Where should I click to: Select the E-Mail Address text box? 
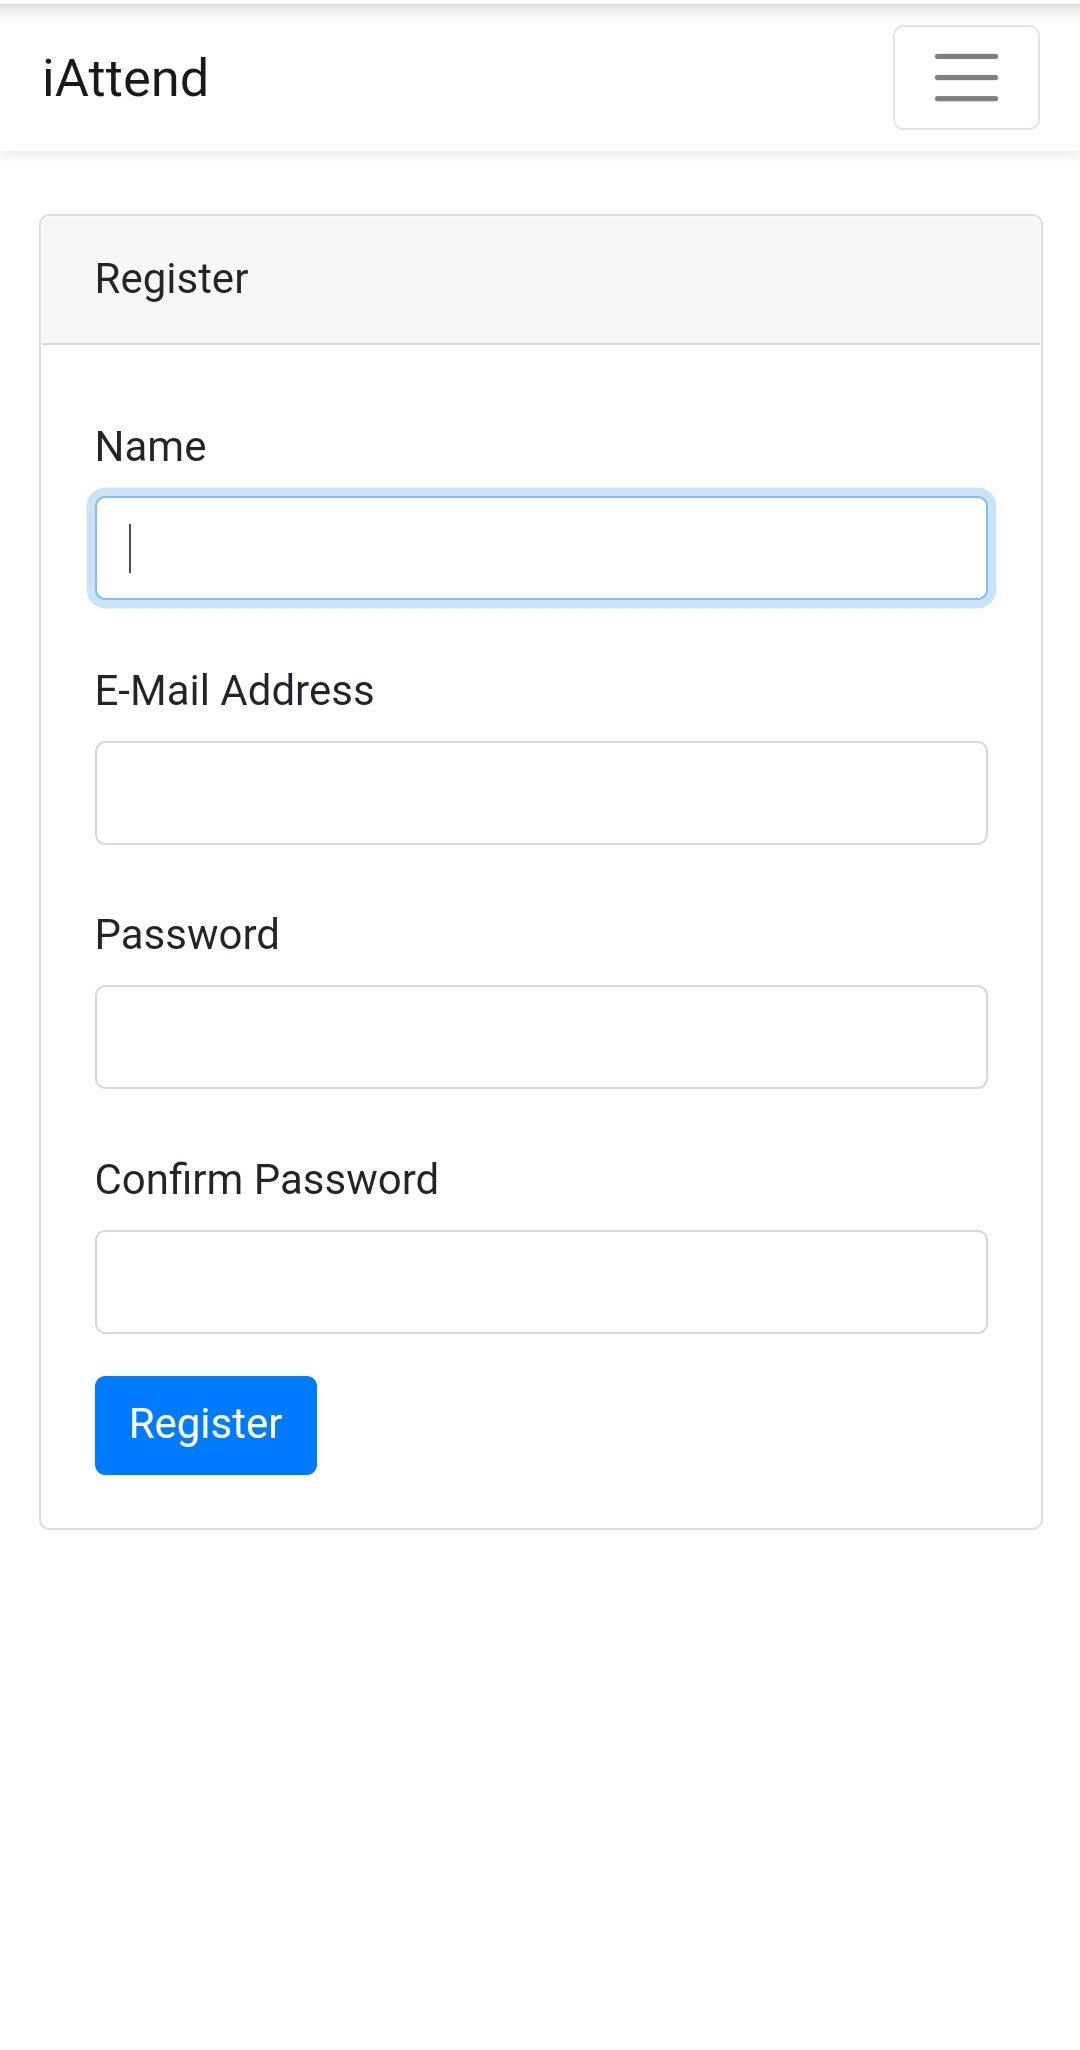tap(541, 793)
